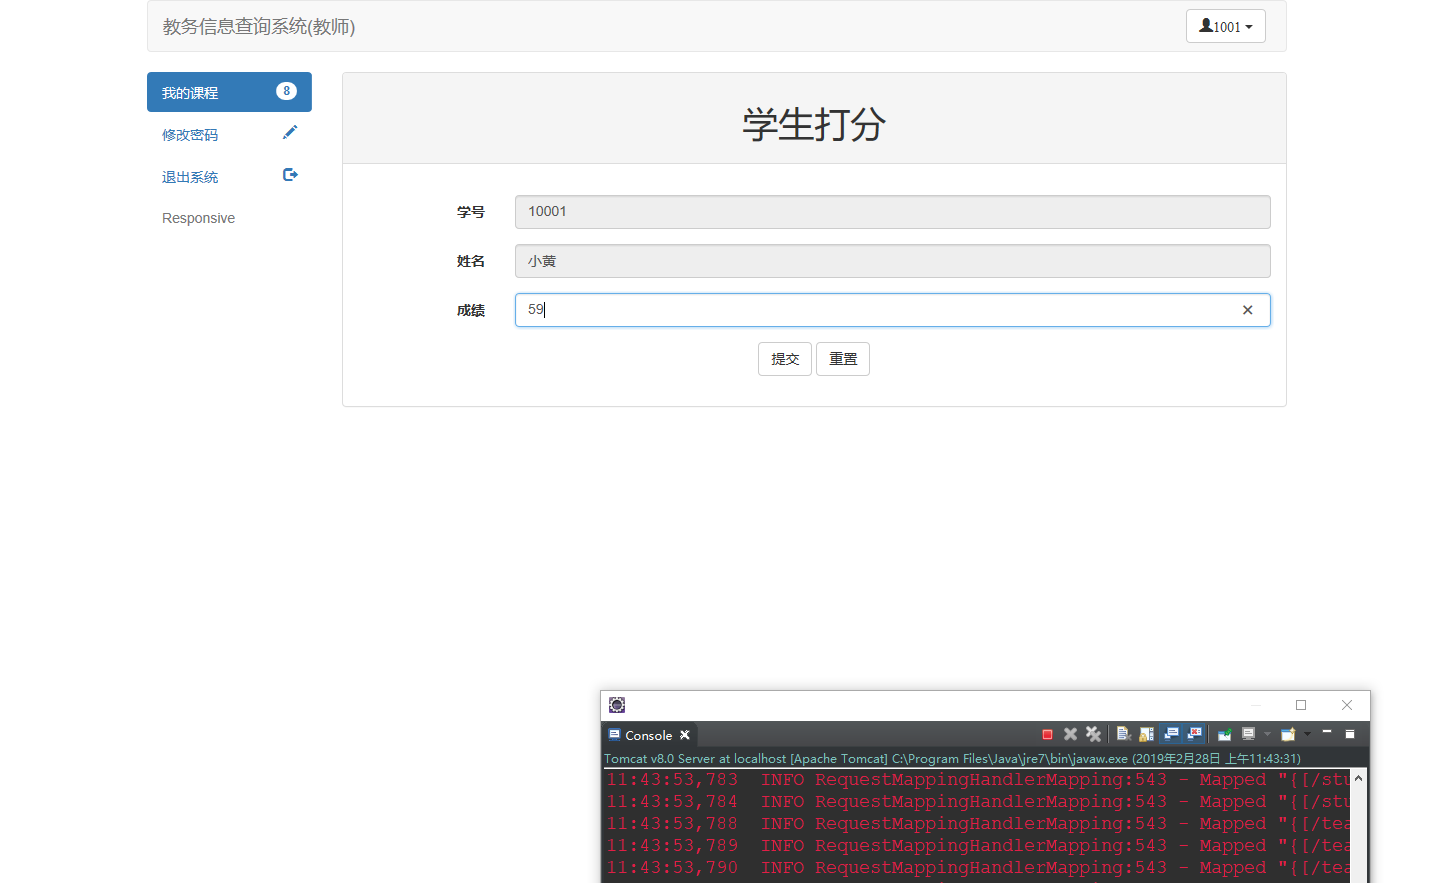This screenshot has height=883, width=1430.
Task: Click the Remove All Terminated Launches icon
Action: [1093, 734]
